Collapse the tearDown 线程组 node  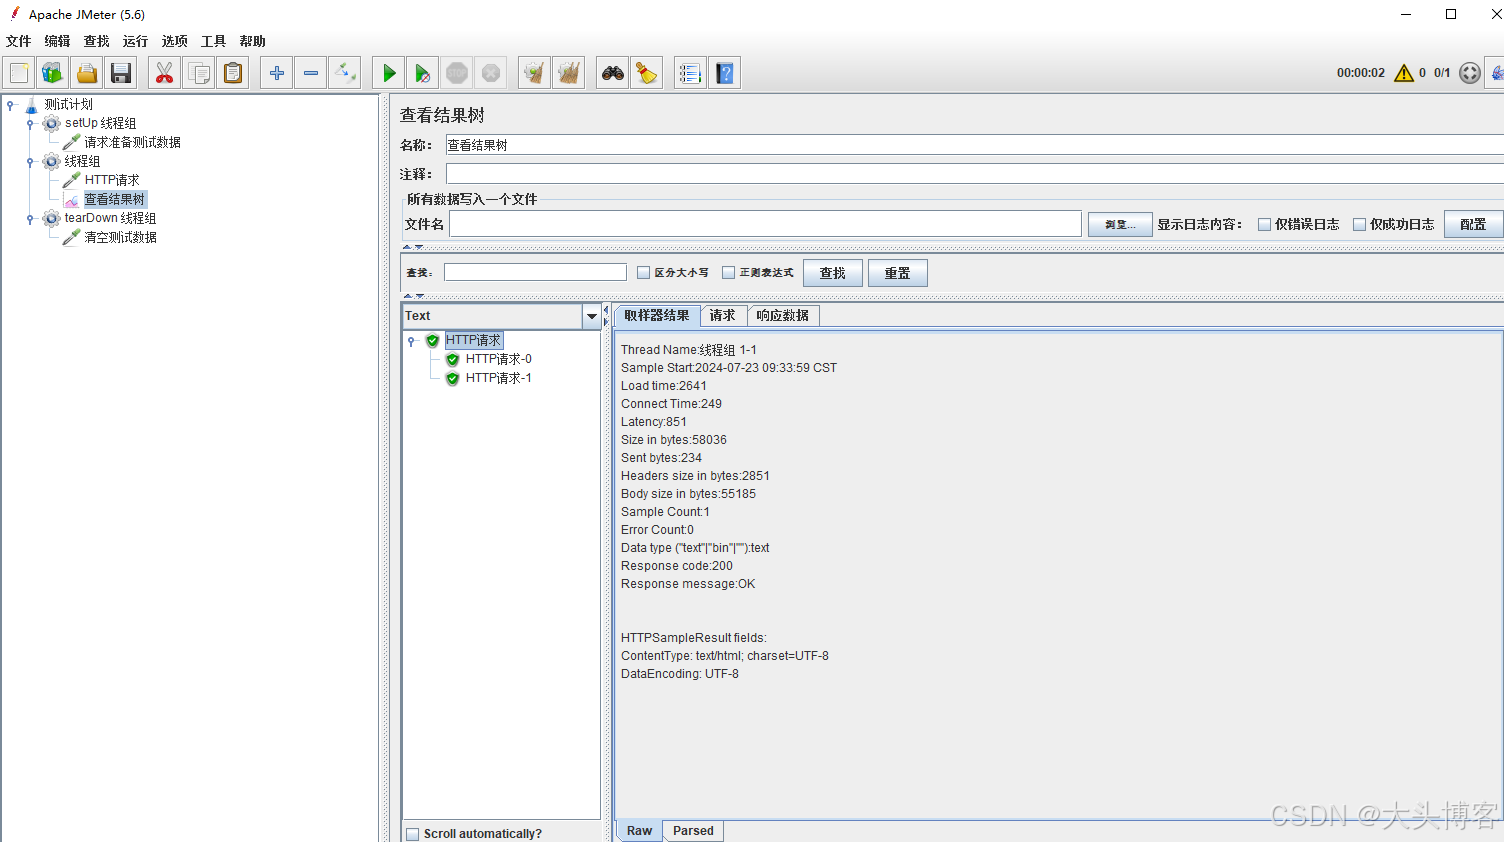[30, 219]
